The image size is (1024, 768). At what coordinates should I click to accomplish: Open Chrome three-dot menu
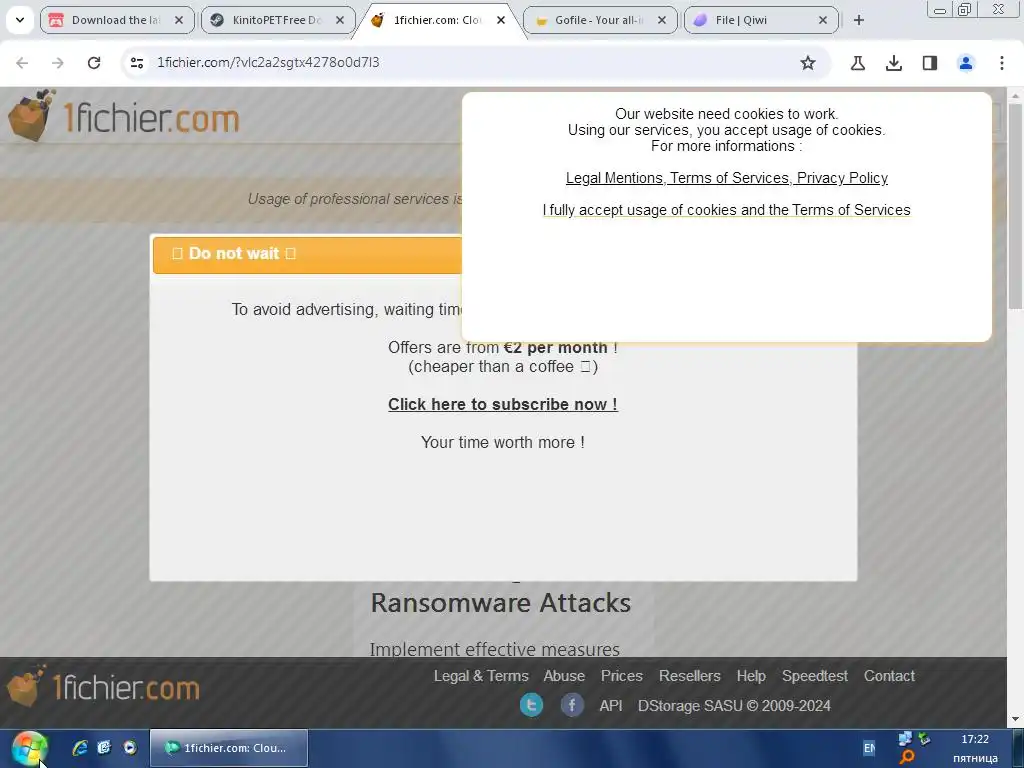[1001, 63]
